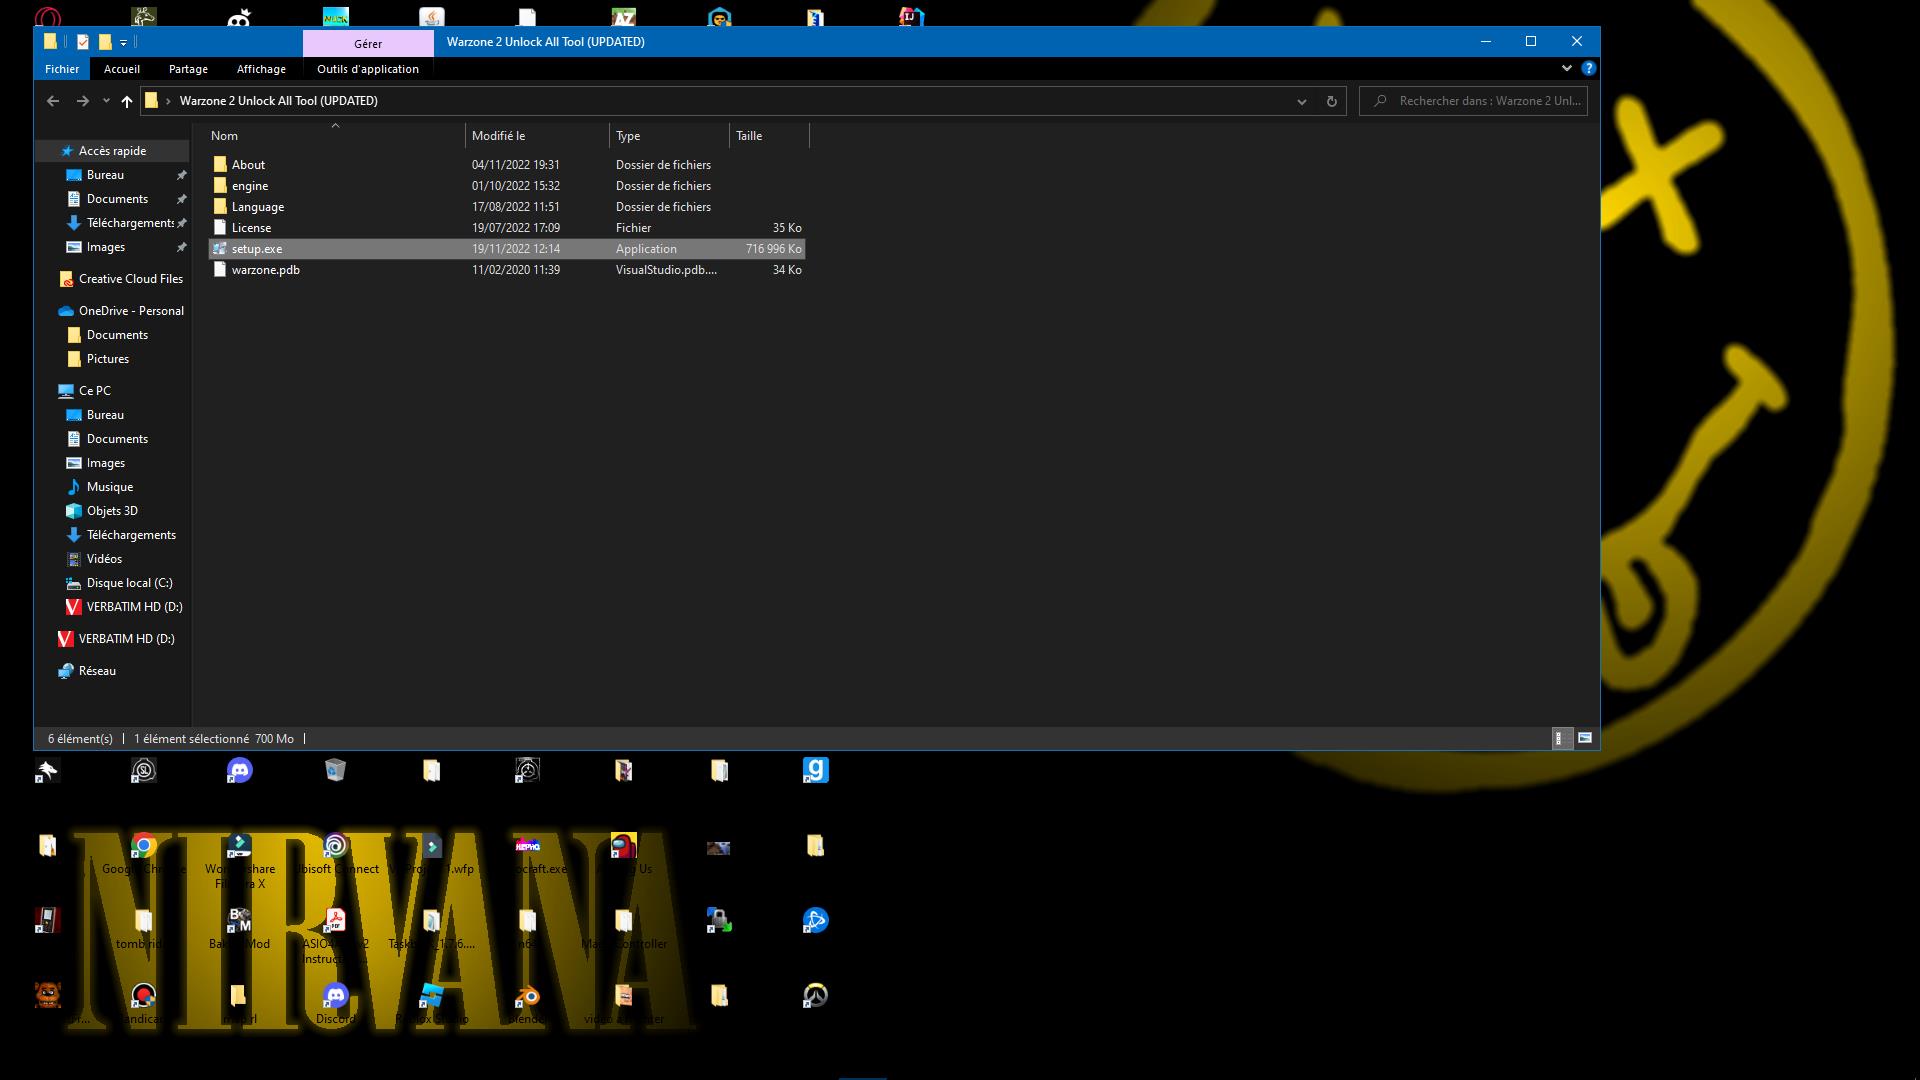Click the refresh button in address bar
The height and width of the screenshot is (1080, 1920).
pos(1331,101)
